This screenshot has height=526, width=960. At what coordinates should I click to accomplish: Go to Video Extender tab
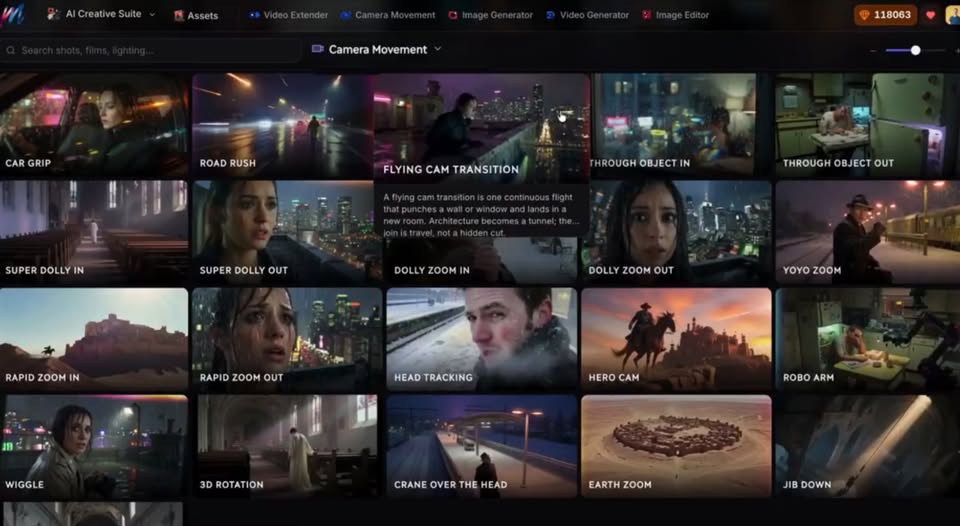coord(288,15)
